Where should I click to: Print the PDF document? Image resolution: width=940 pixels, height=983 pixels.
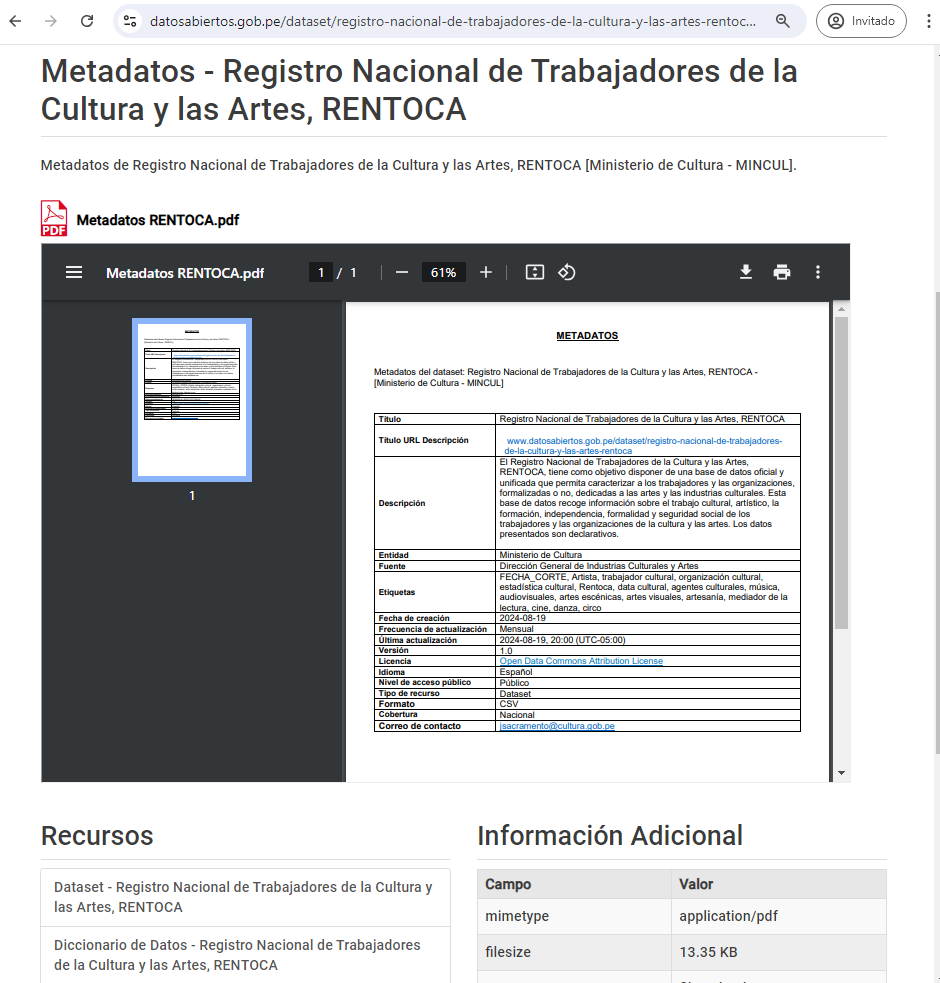coord(782,272)
